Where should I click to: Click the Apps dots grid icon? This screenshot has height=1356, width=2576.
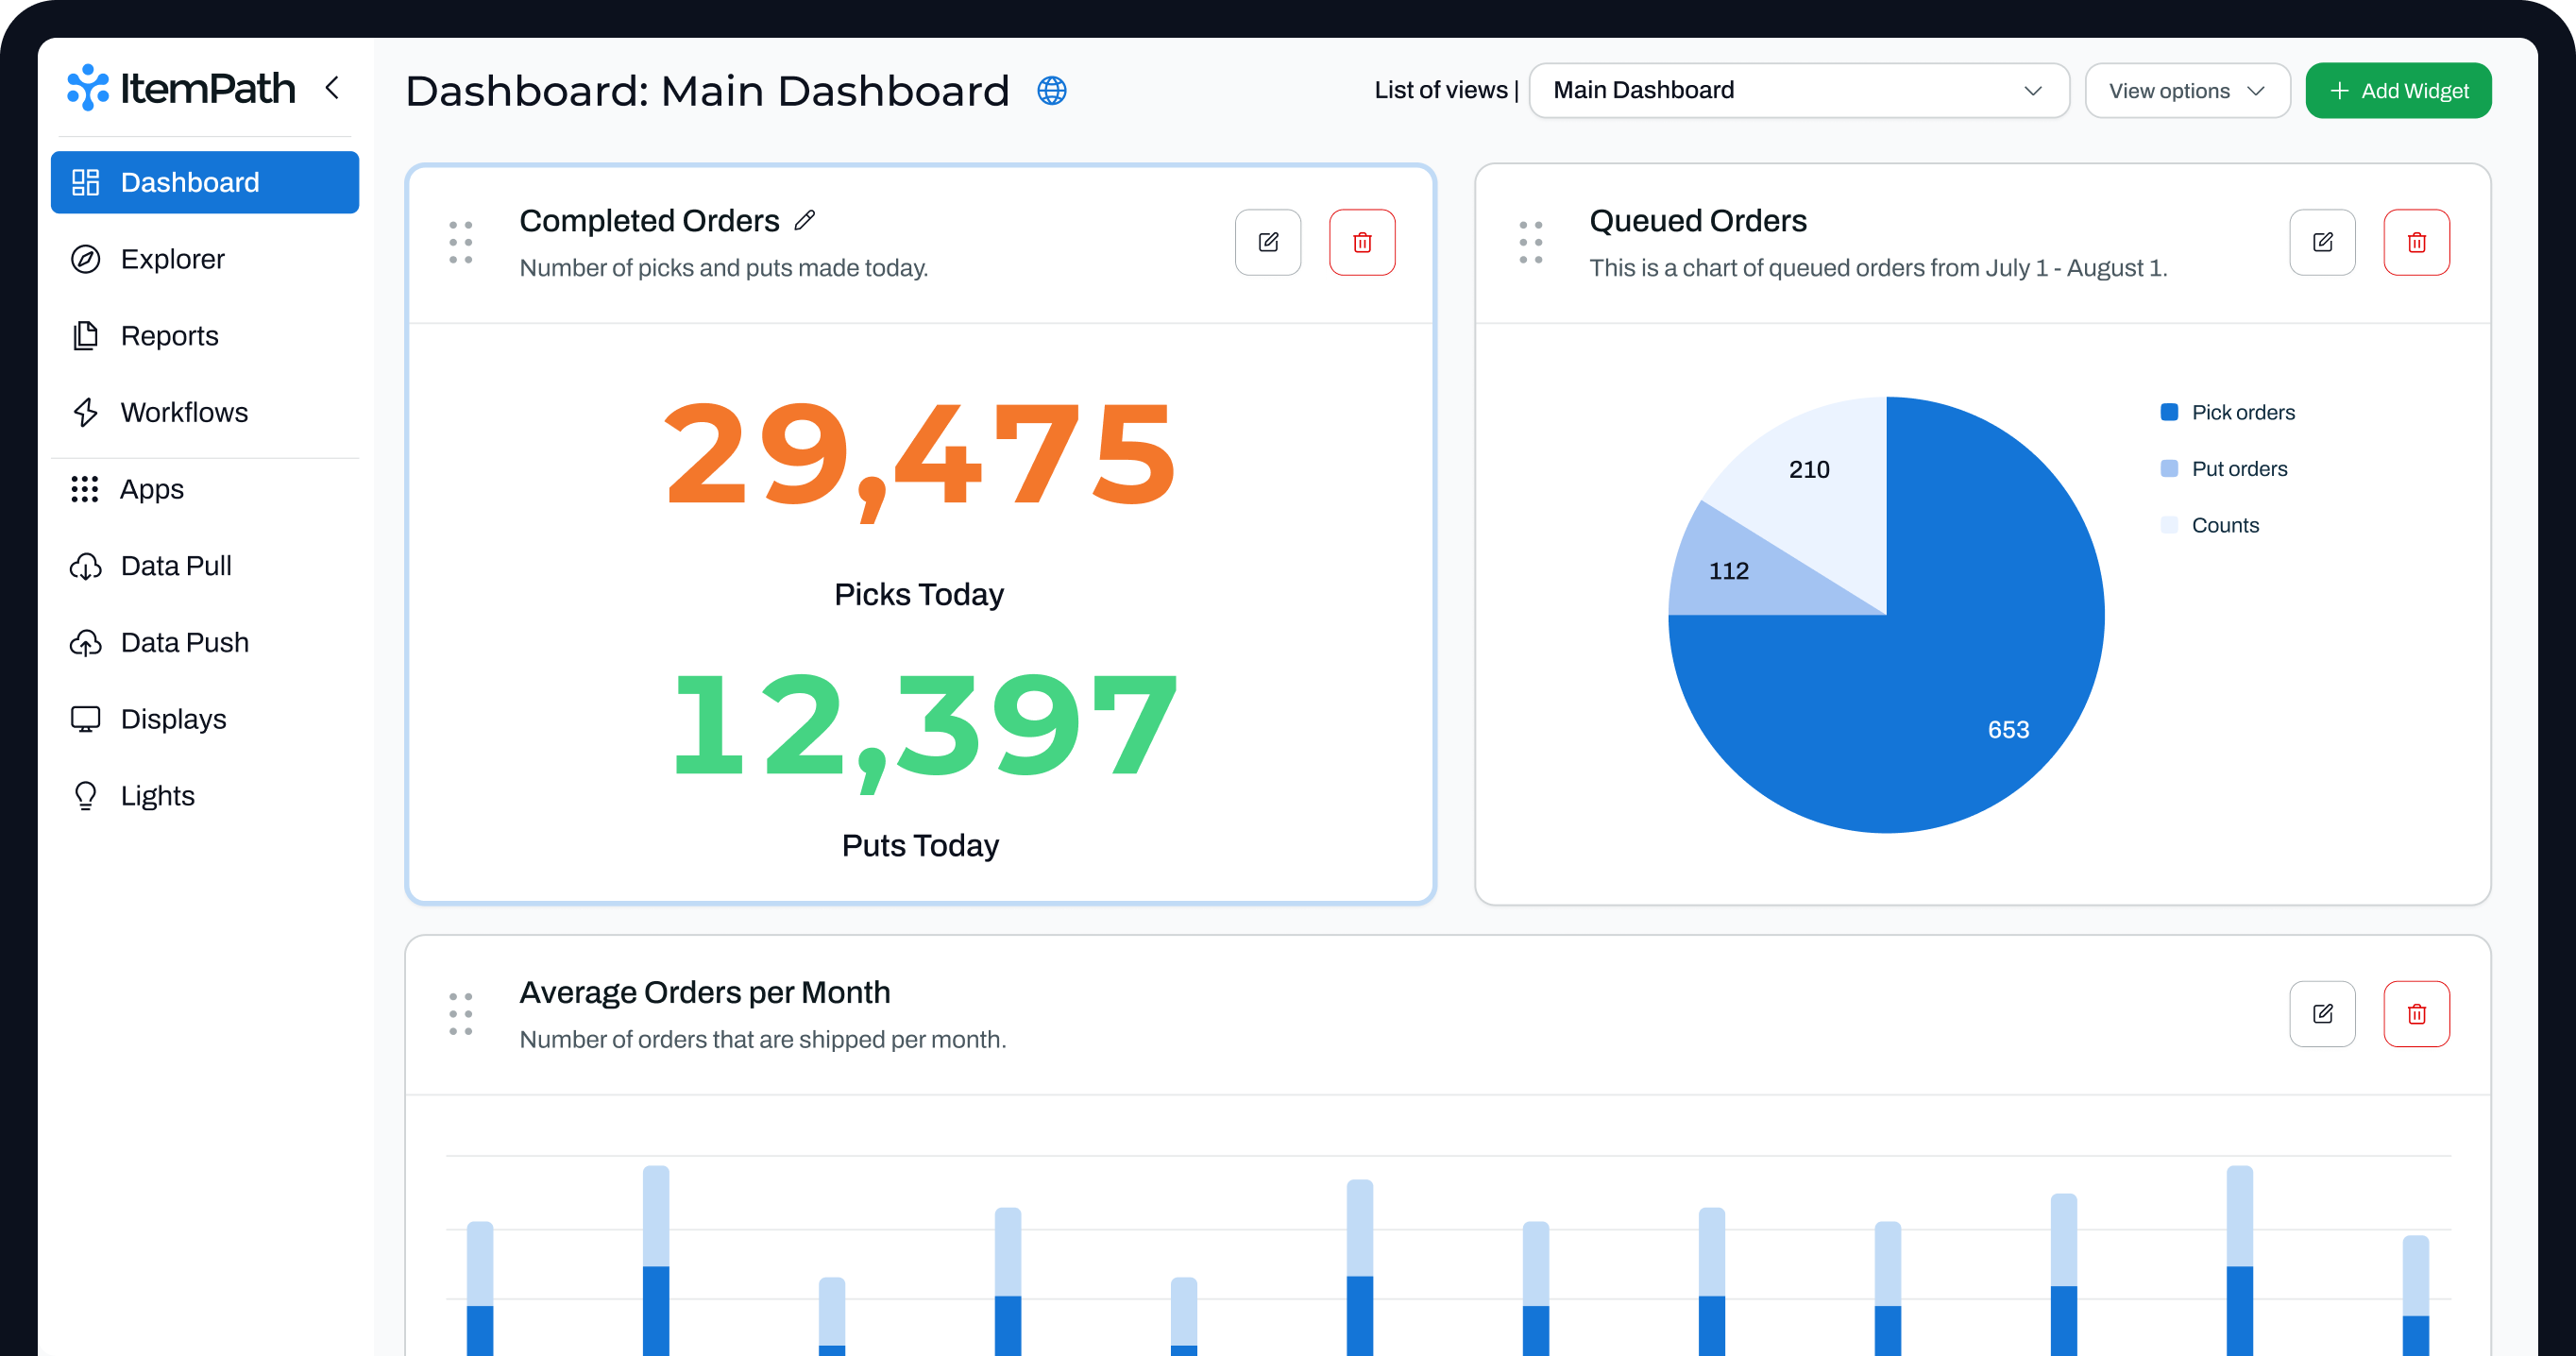[x=85, y=489]
